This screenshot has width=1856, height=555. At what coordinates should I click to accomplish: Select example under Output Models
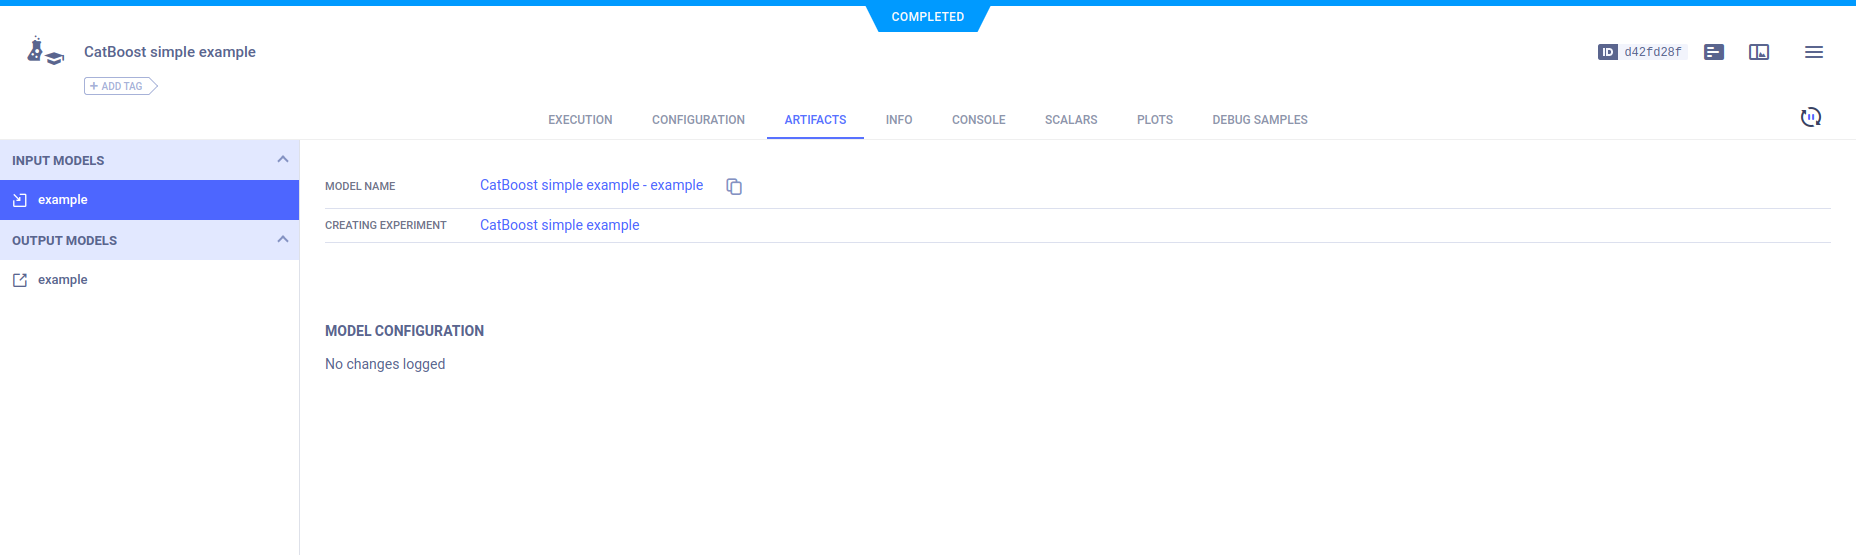pos(63,280)
